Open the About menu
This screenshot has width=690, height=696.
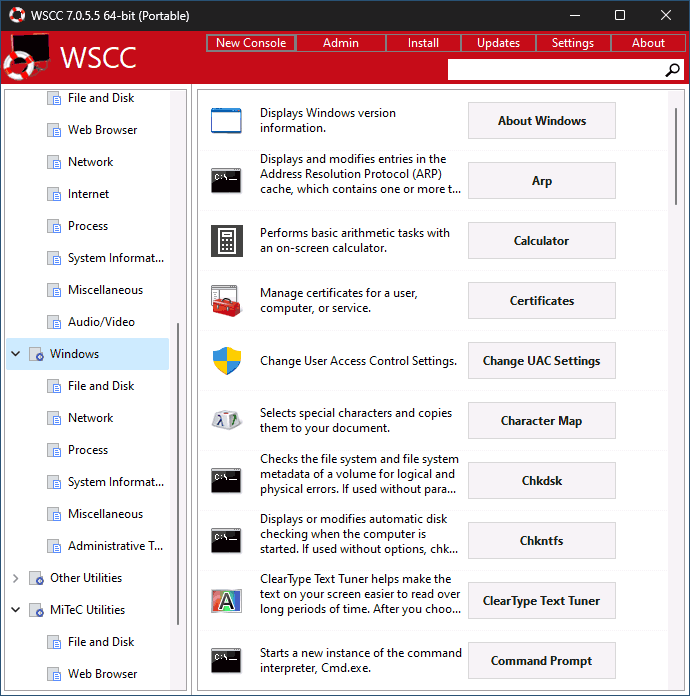click(648, 43)
